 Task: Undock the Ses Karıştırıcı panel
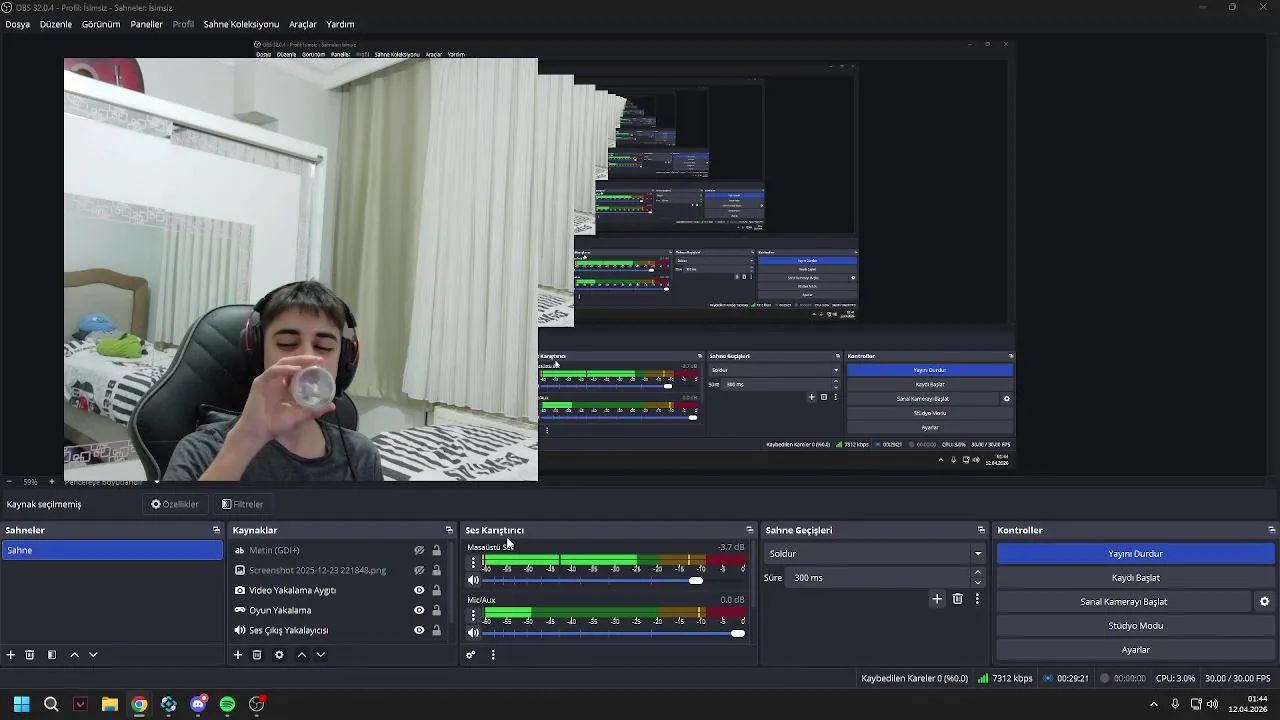tap(750, 530)
